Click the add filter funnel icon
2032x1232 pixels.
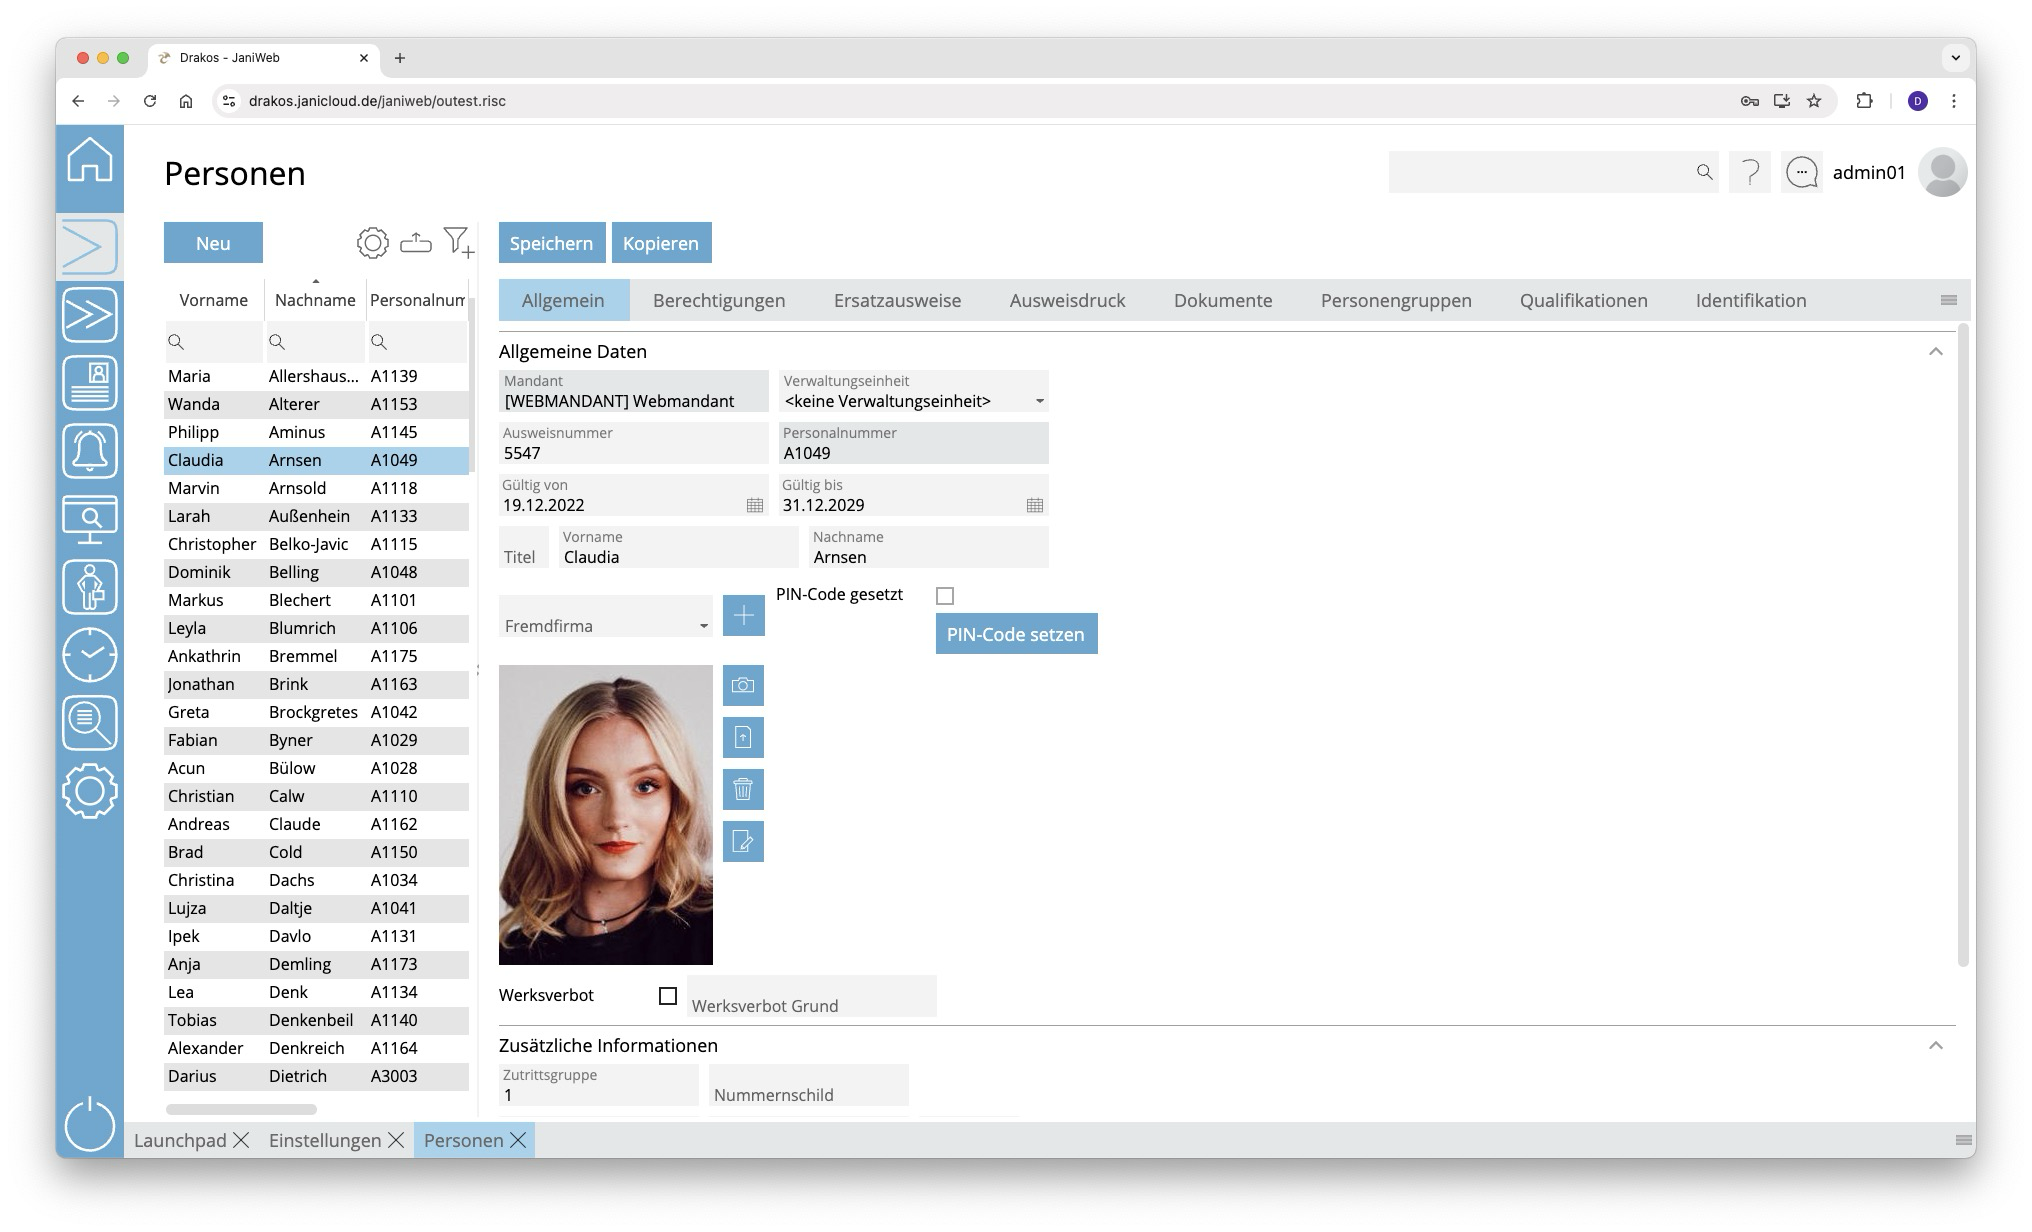click(x=458, y=242)
